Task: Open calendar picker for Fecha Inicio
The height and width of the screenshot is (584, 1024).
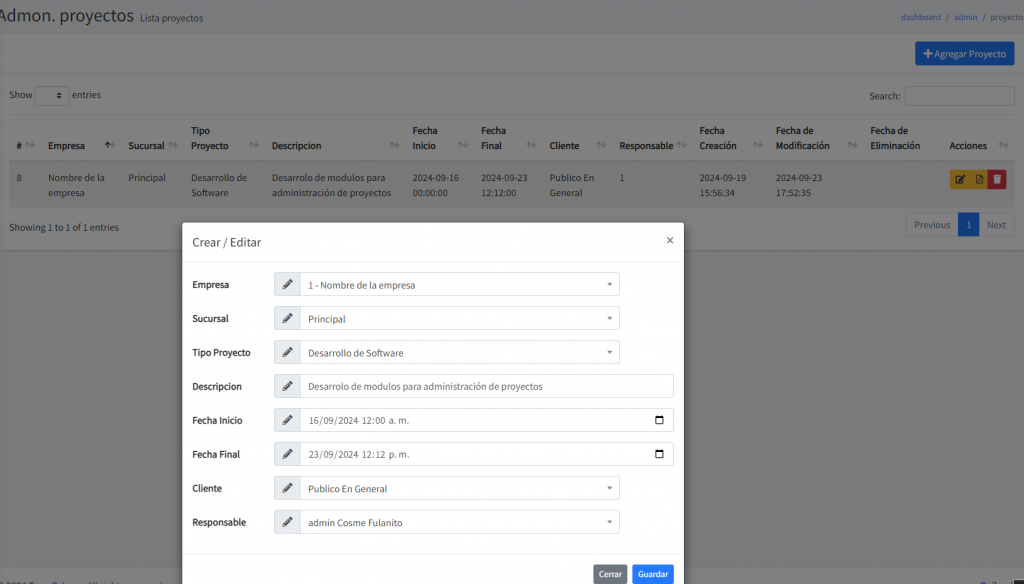Action: [x=658, y=420]
